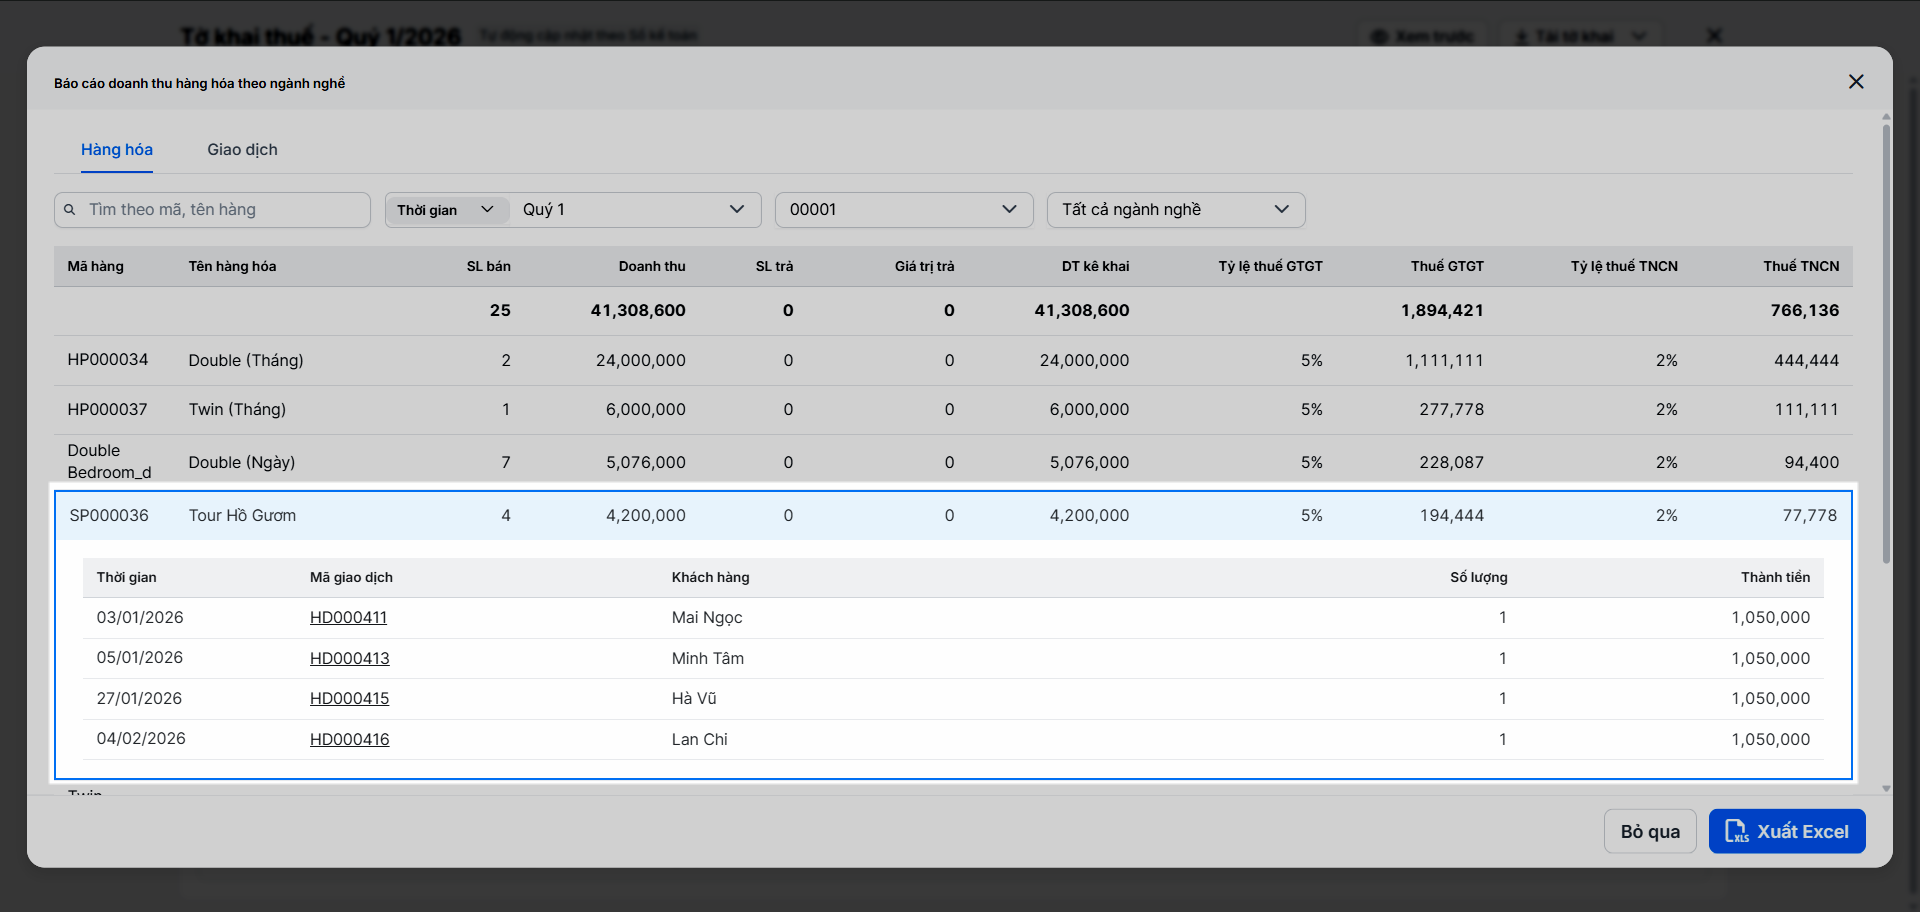Click customer name Mai Ngọc
Screen dimensions: 1920x912
click(707, 618)
